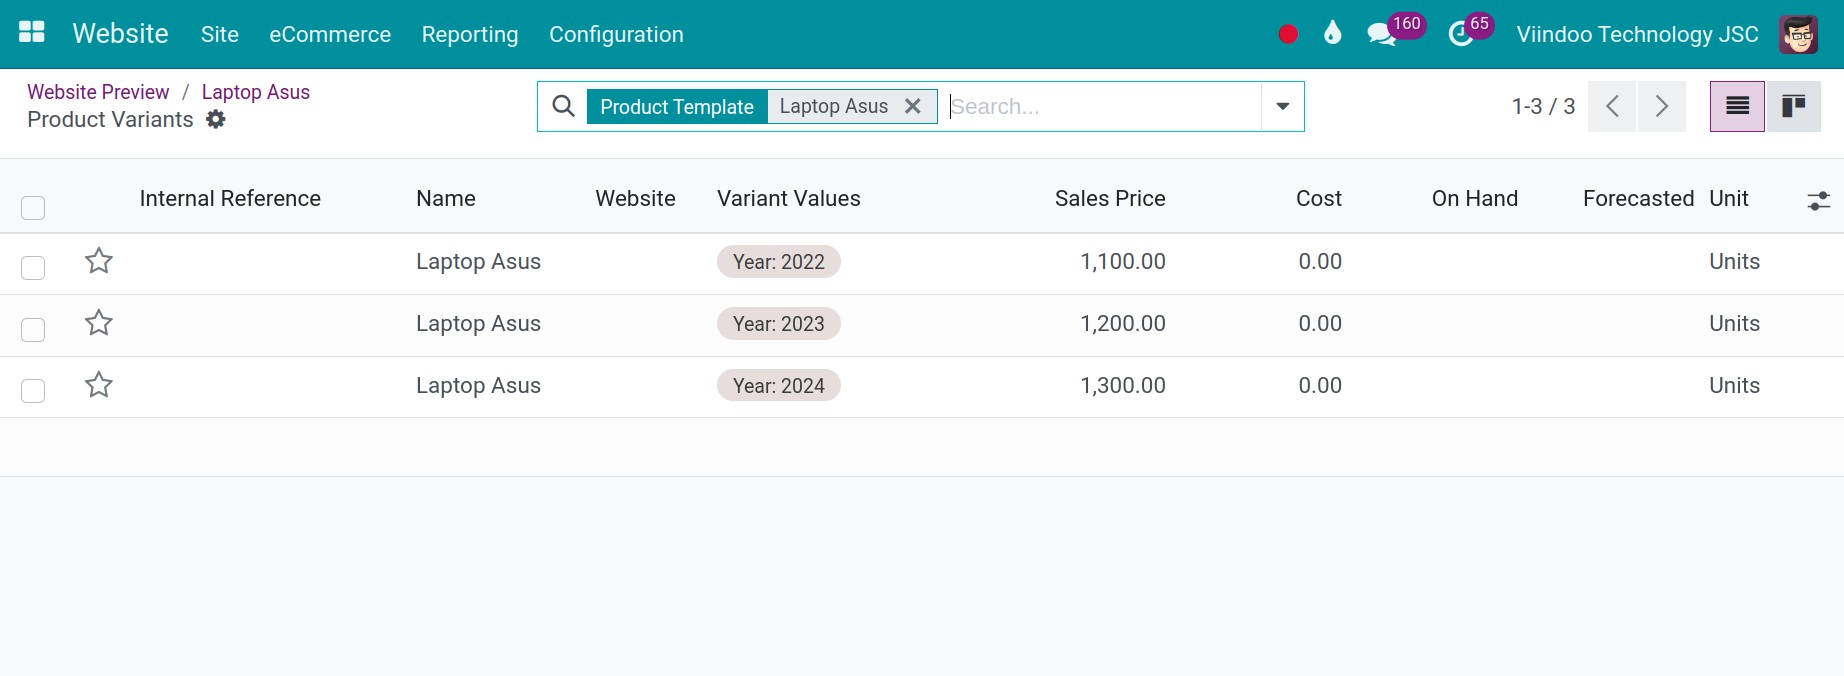Open the 1,100.00 sales price cell
Screen dimensions: 1844x676
click(1123, 262)
